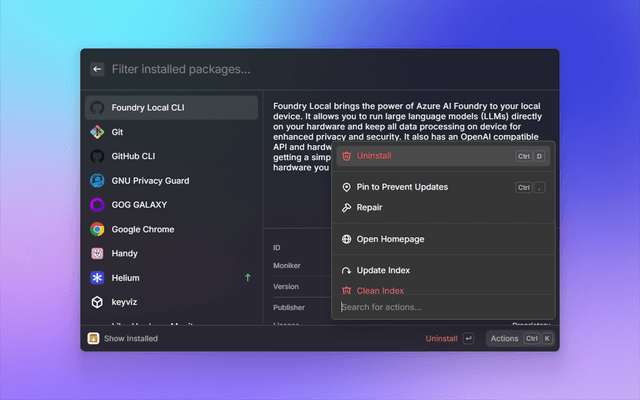
Task: Click the bottom bar Uninstall button
Action: pos(441,339)
